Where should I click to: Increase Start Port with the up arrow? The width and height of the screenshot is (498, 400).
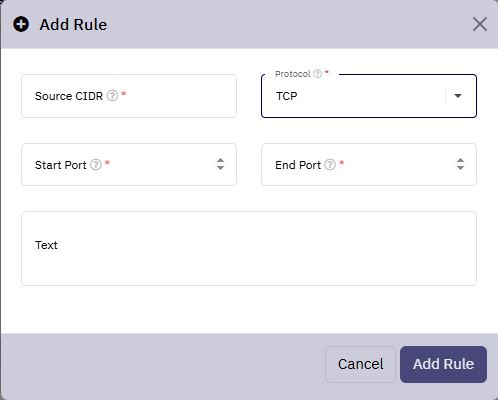(220, 160)
